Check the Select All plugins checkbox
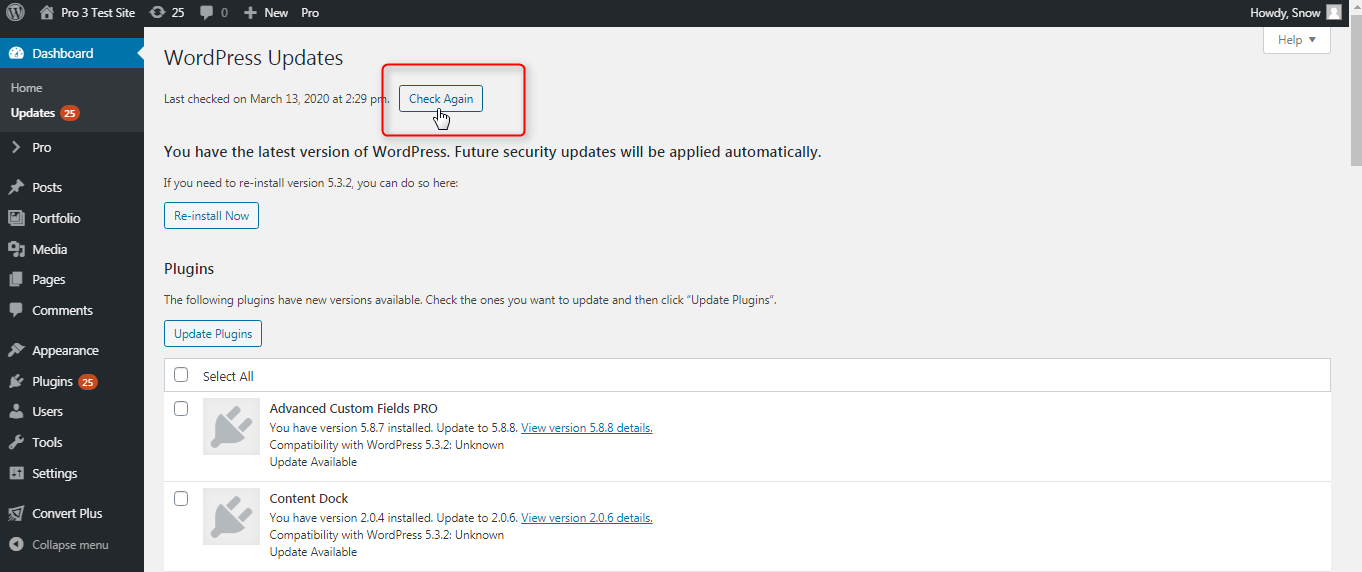This screenshot has height=572, width=1362. click(181, 375)
